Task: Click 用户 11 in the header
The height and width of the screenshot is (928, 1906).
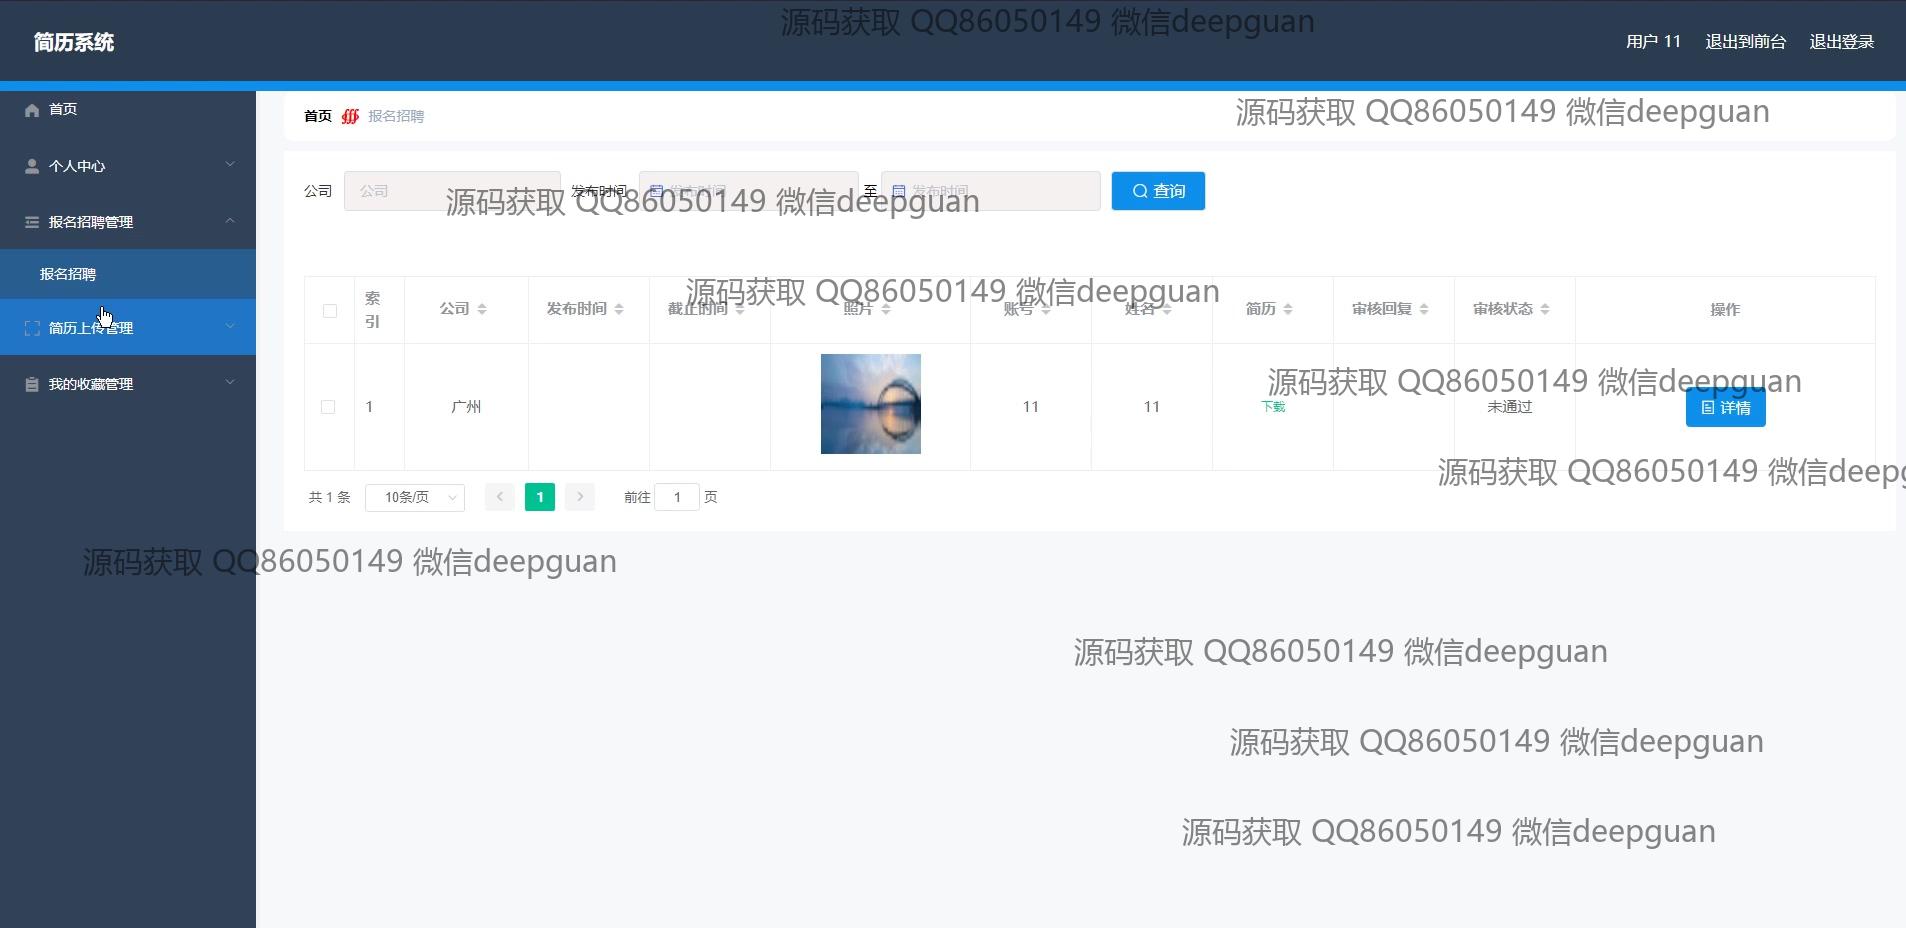Action: tap(1653, 42)
